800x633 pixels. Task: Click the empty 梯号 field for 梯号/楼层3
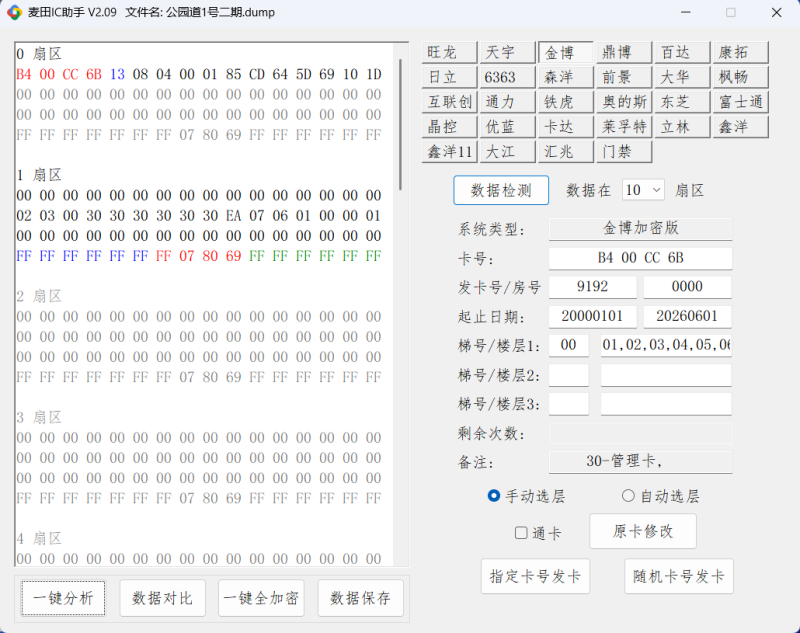[569, 404]
